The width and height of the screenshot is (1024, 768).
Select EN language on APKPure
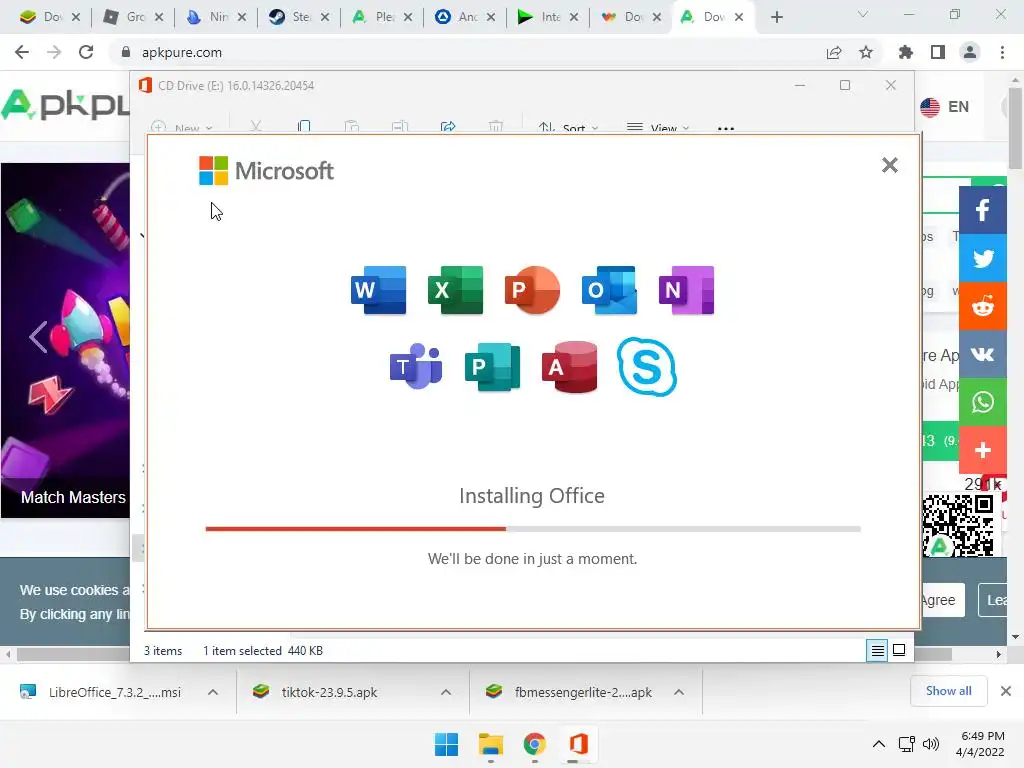point(945,106)
